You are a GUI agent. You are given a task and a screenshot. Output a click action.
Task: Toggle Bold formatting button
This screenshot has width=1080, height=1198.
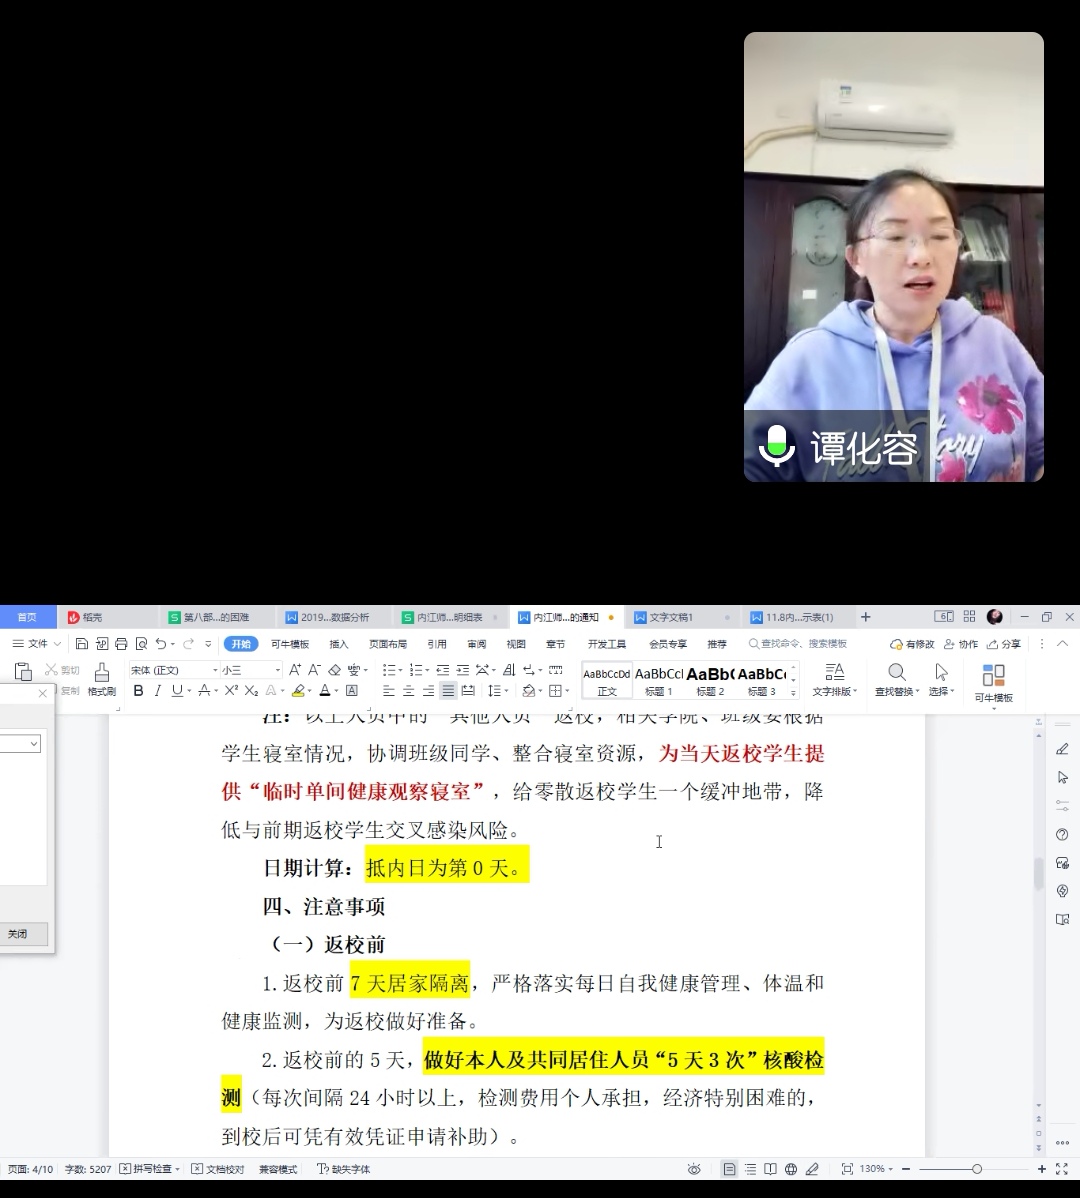[x=138, y=691]
